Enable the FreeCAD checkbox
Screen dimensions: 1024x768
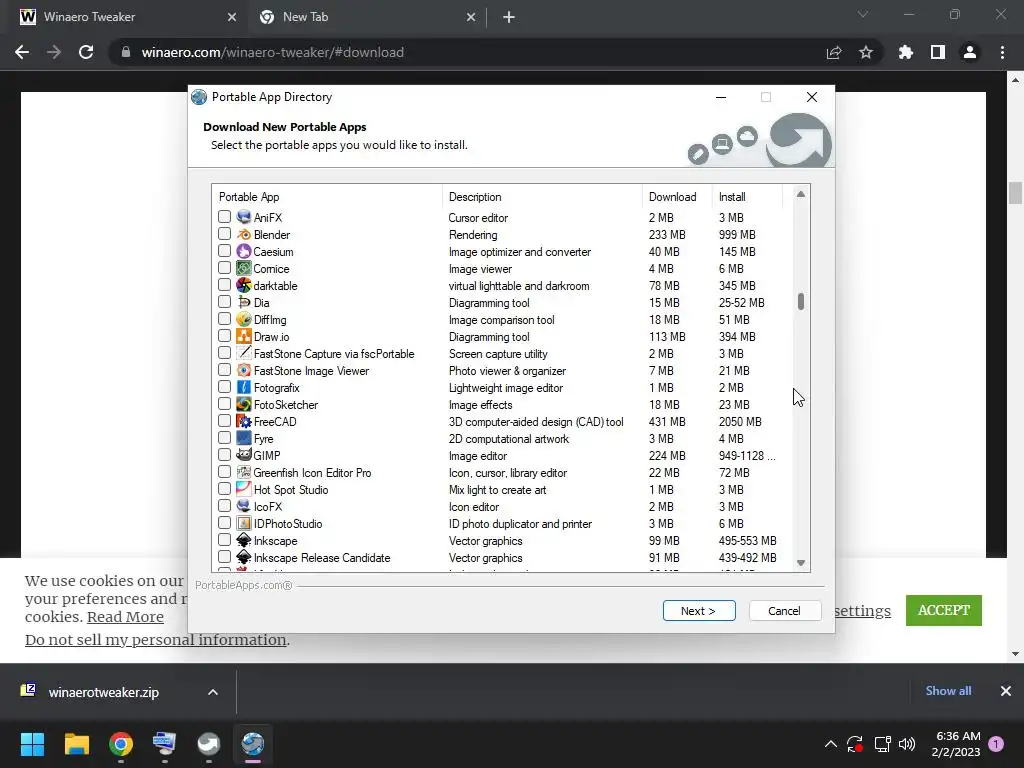tap(224, 420)
